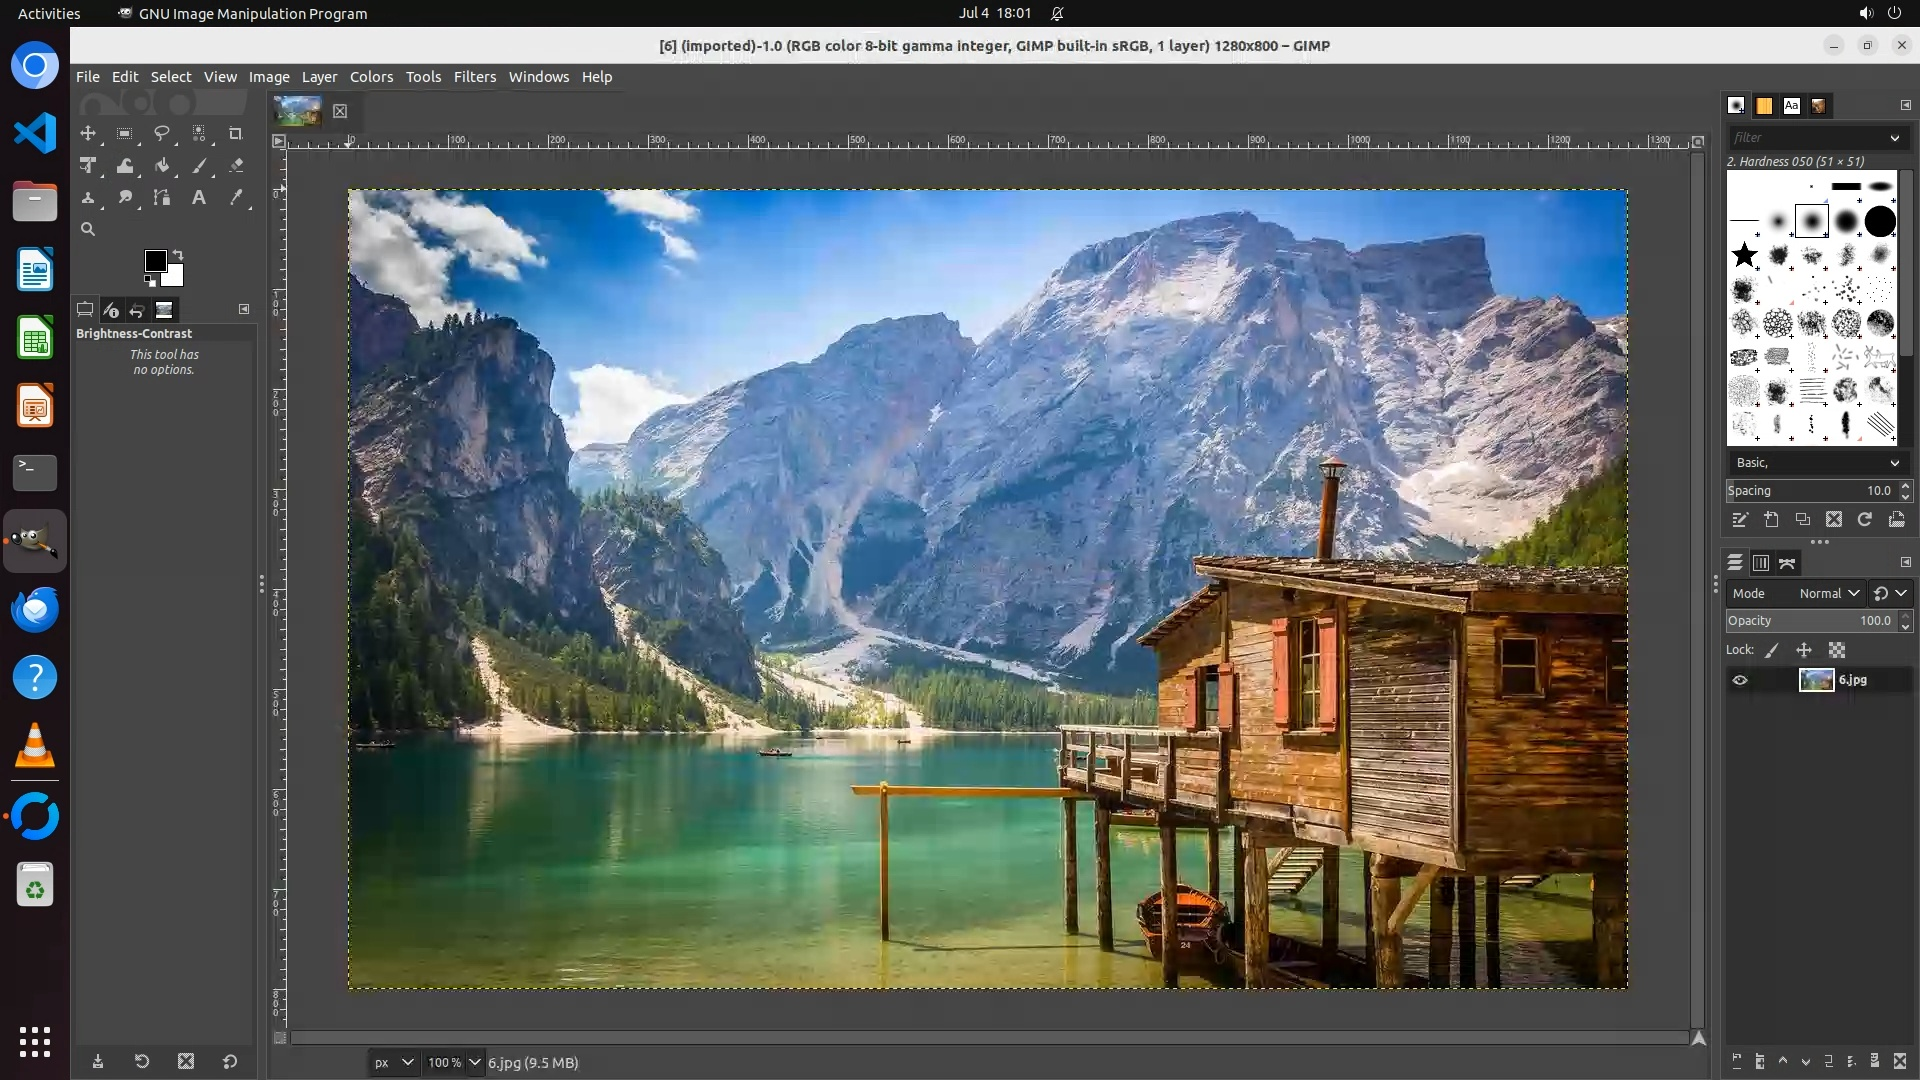1920x1080 pixels.
Task: Select the Crop tool
Action: (235, 133)
